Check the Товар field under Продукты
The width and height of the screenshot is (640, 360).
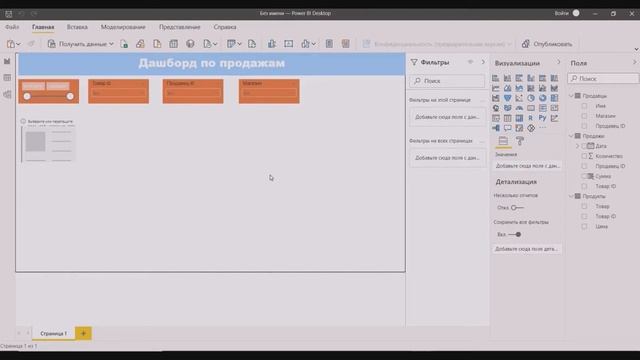(584, 207)
